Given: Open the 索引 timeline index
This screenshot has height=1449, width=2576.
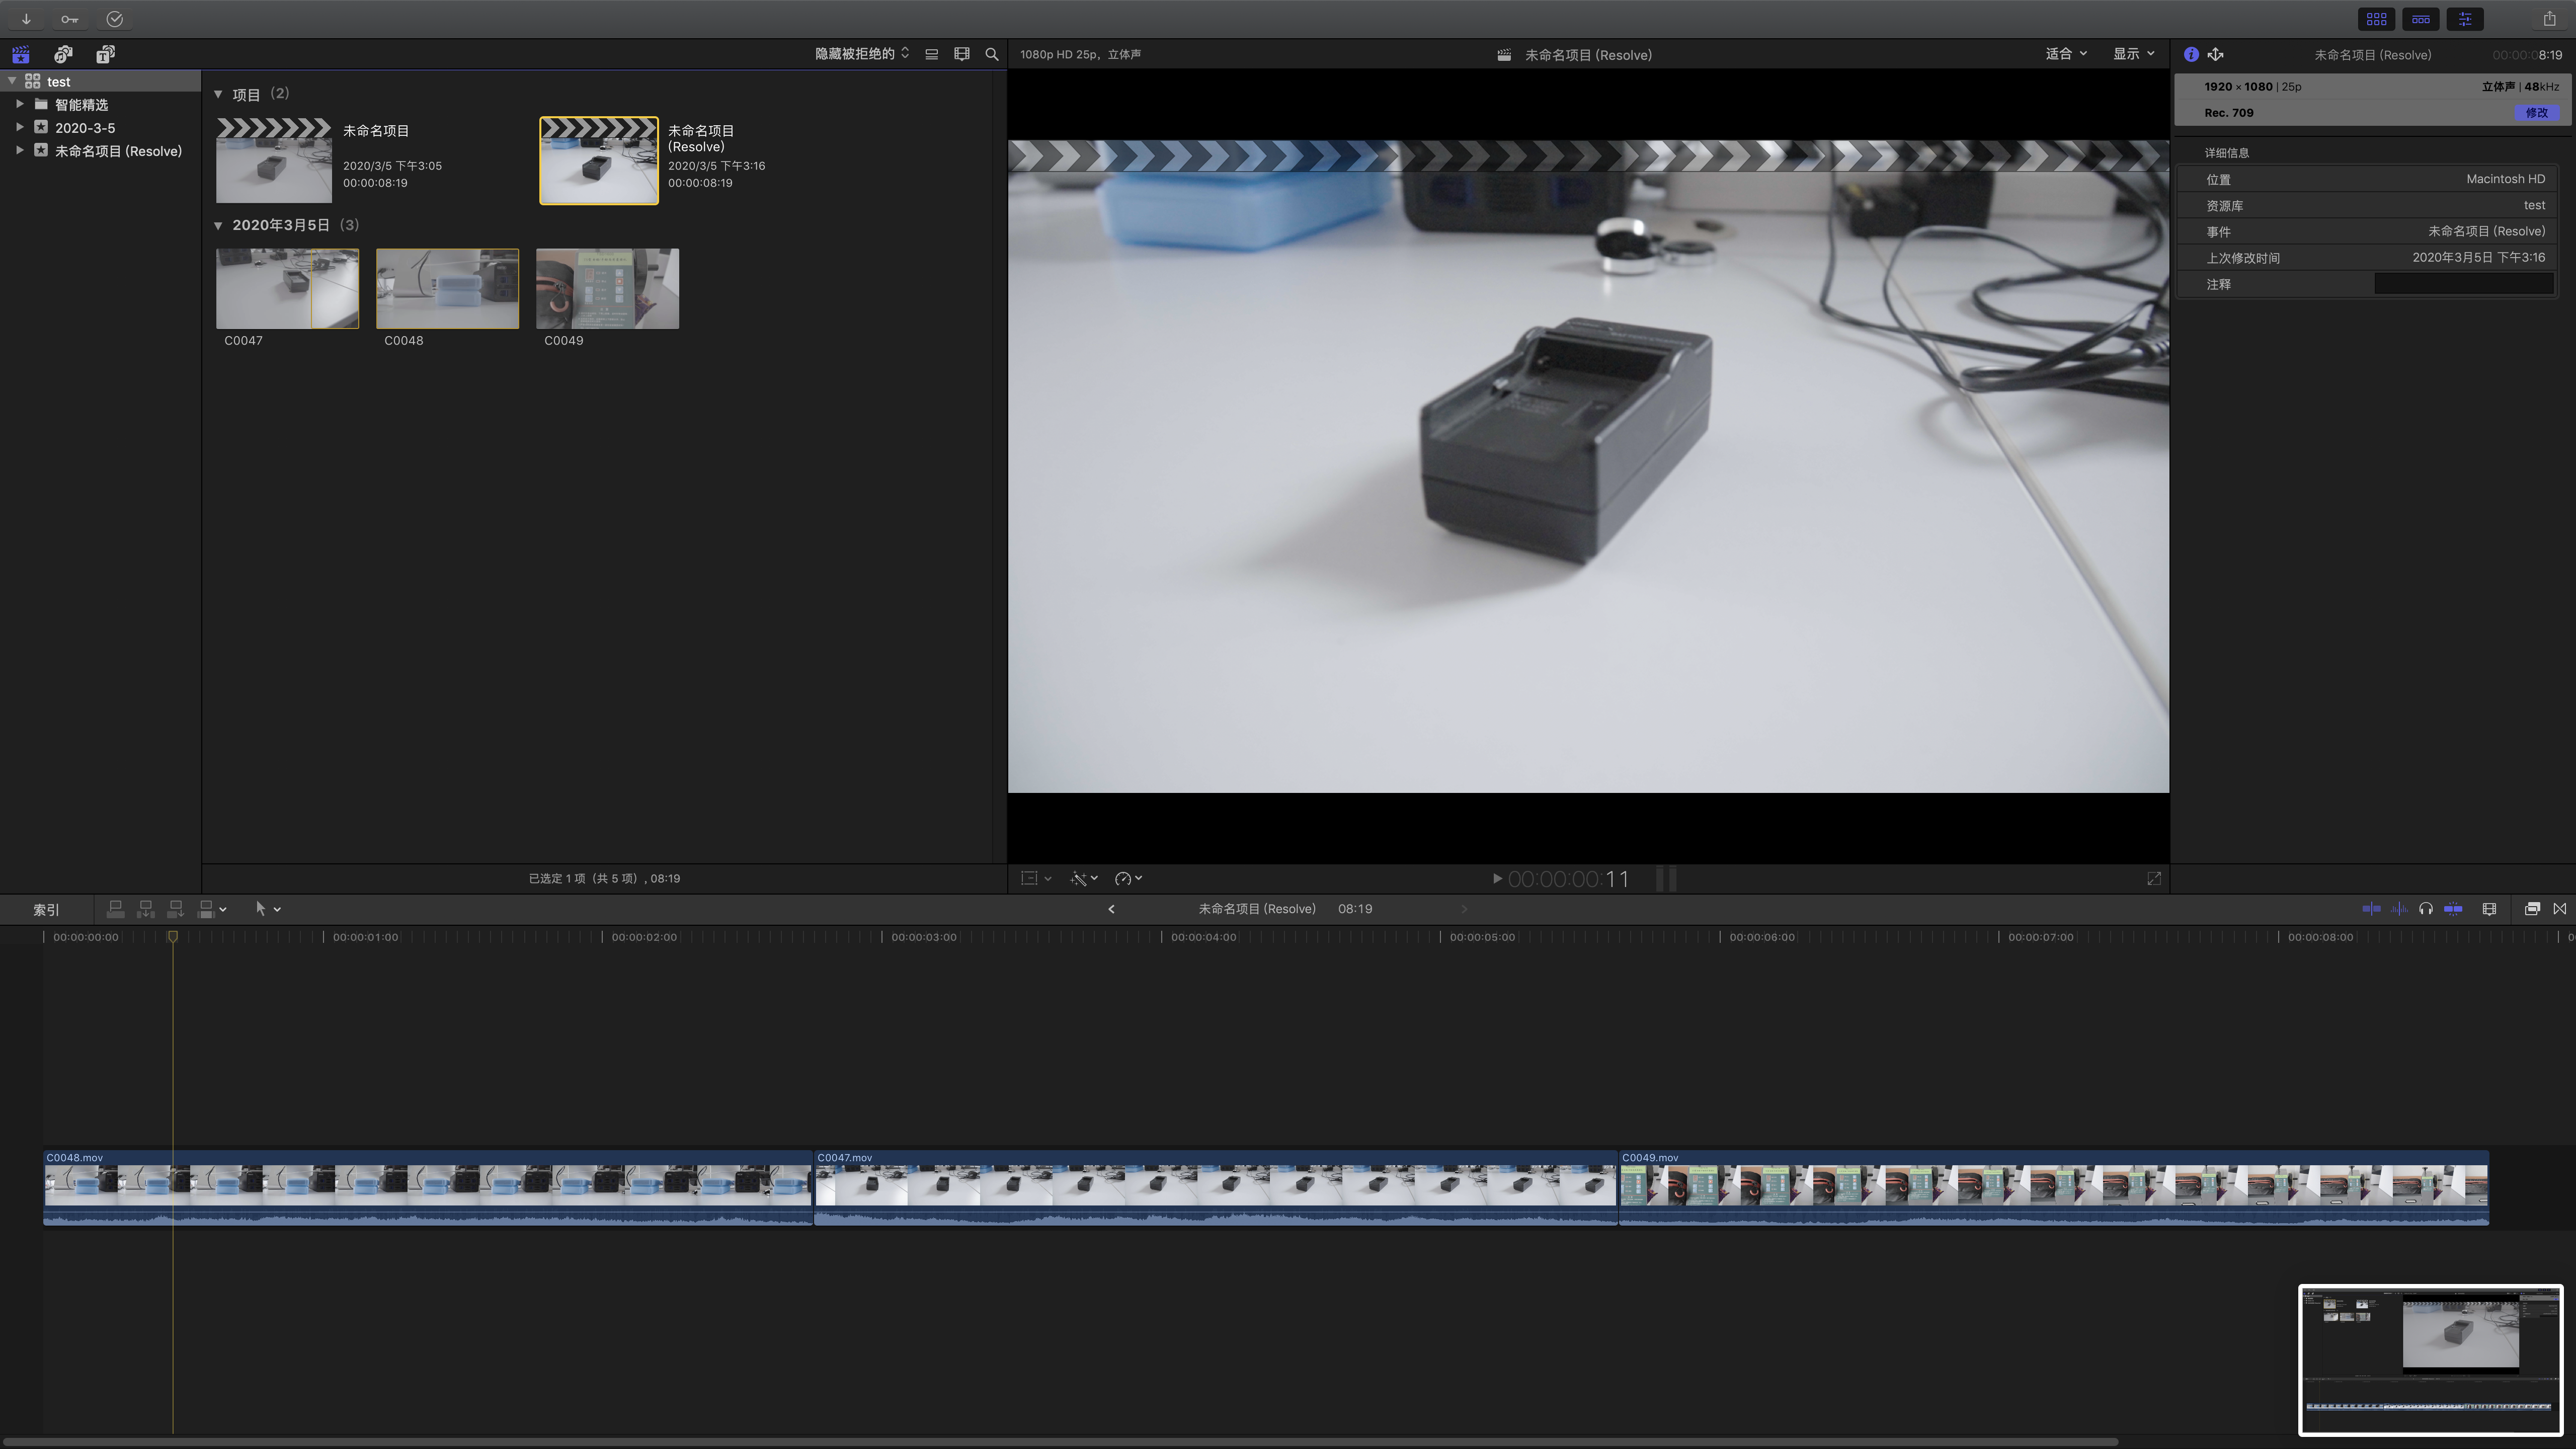Looking at the screenshot, I should 46,910.
